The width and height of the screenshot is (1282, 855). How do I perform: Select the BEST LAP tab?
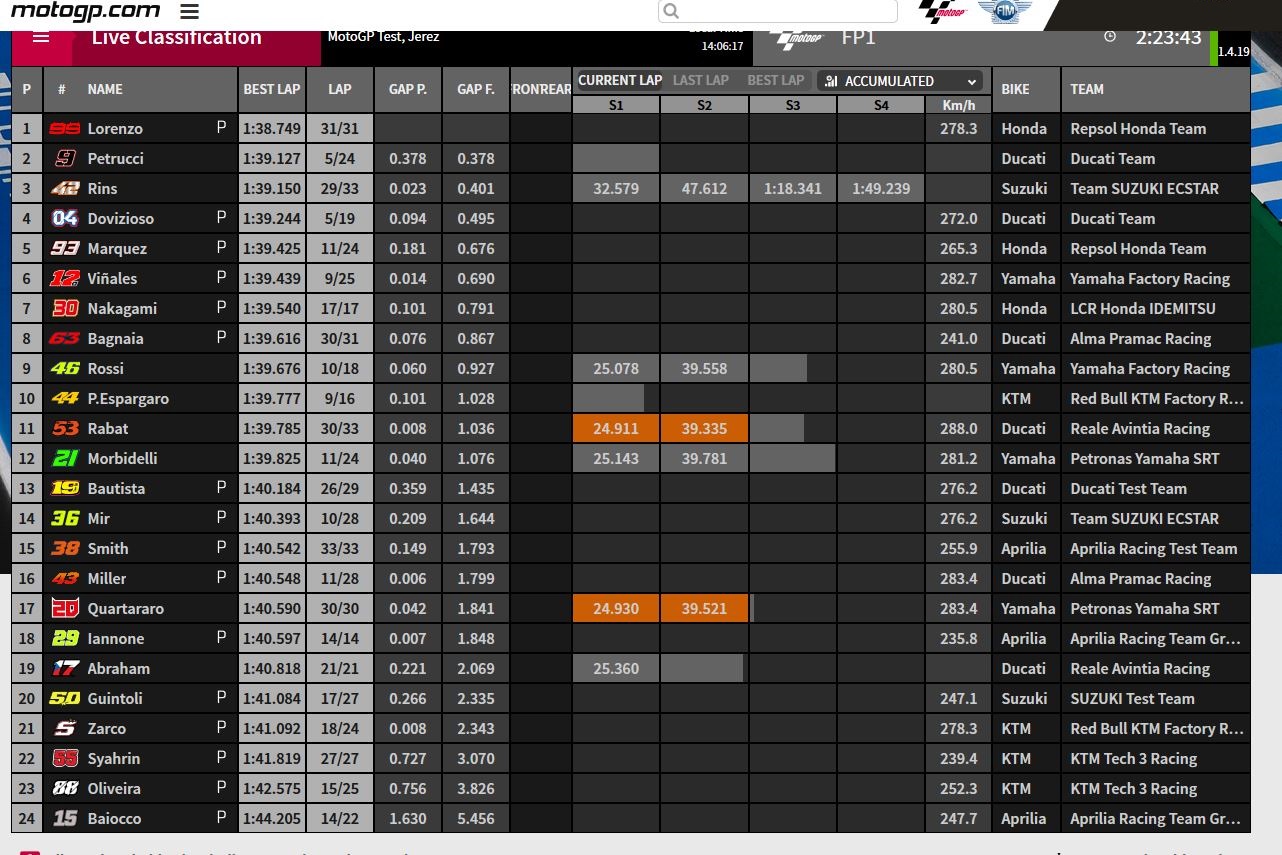pyautogui.click(x=775, y=80)
